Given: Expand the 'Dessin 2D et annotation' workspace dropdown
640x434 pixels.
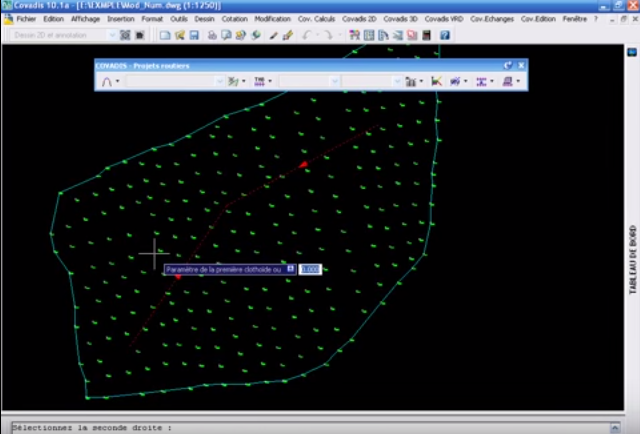Looking at the screenshot, I should coord(112,35).
